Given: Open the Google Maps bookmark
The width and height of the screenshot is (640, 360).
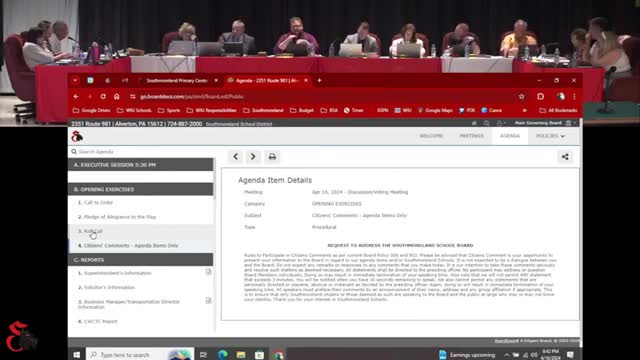Looking at the screenshot, I should 435,110.
